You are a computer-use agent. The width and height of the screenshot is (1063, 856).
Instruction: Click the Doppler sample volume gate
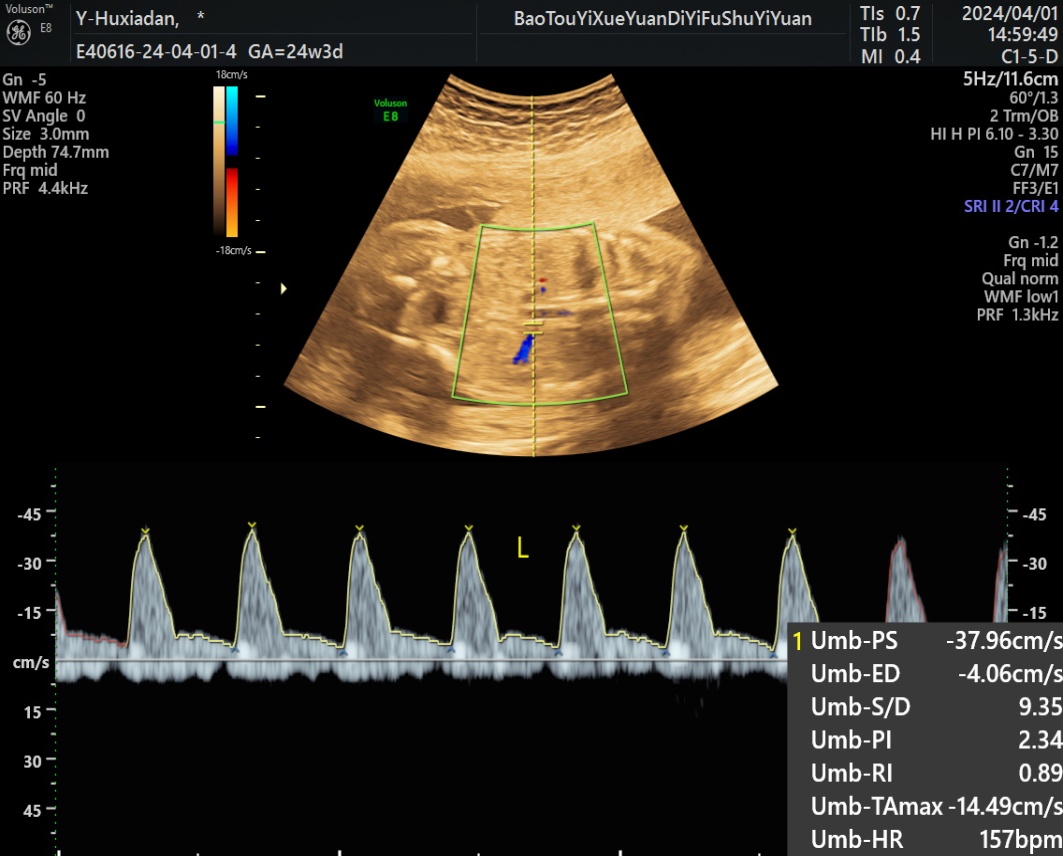534,326
